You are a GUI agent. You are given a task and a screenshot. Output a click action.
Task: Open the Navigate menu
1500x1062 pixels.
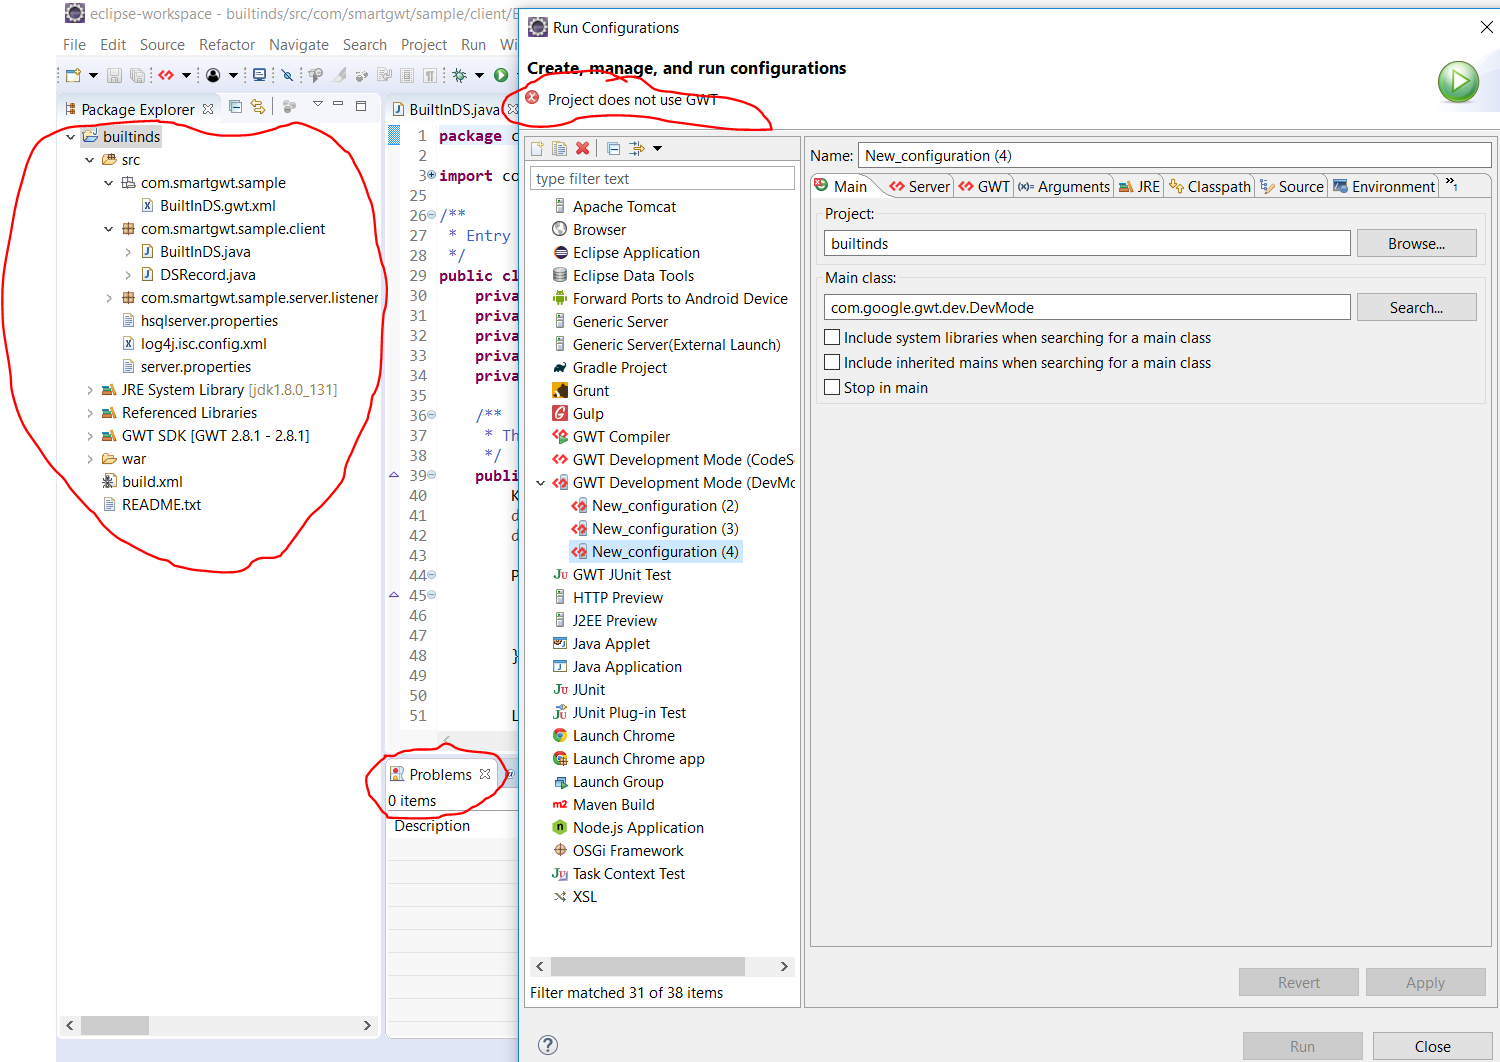pyautogui.click(x=298, y=45)
